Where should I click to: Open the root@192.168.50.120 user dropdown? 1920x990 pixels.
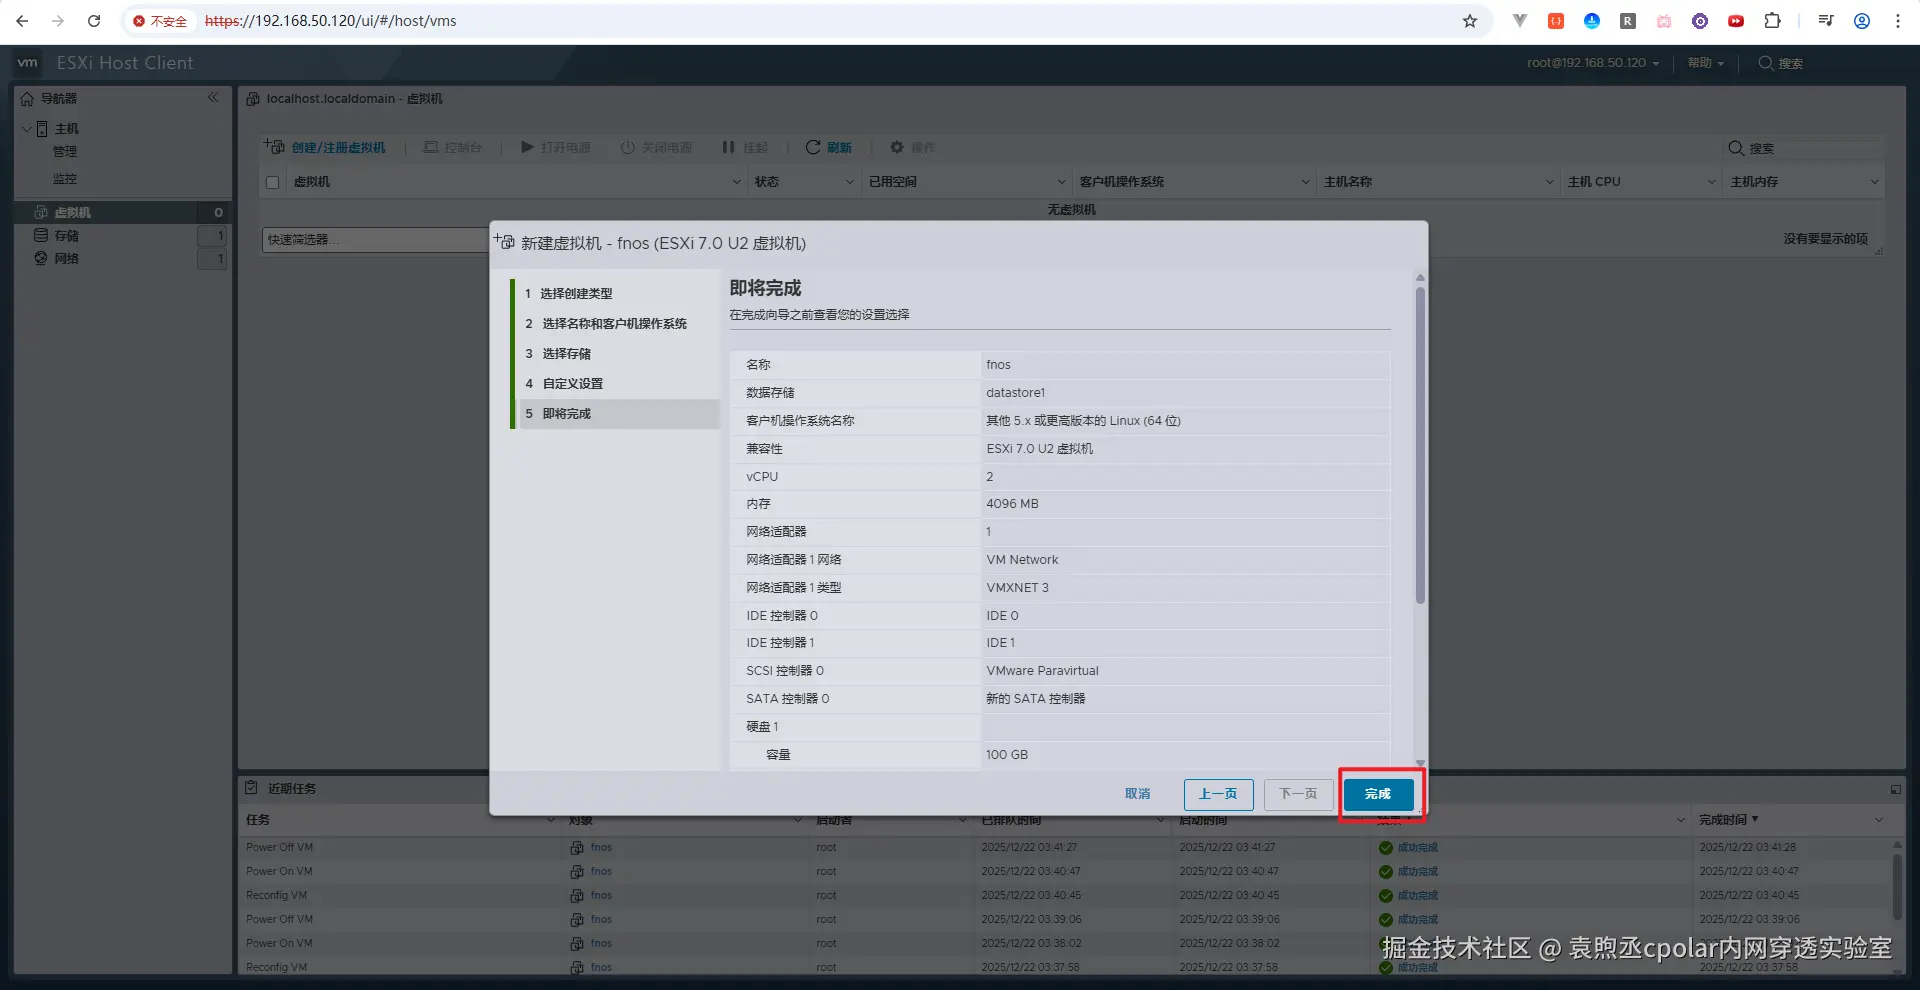[x=1593, y=63]
